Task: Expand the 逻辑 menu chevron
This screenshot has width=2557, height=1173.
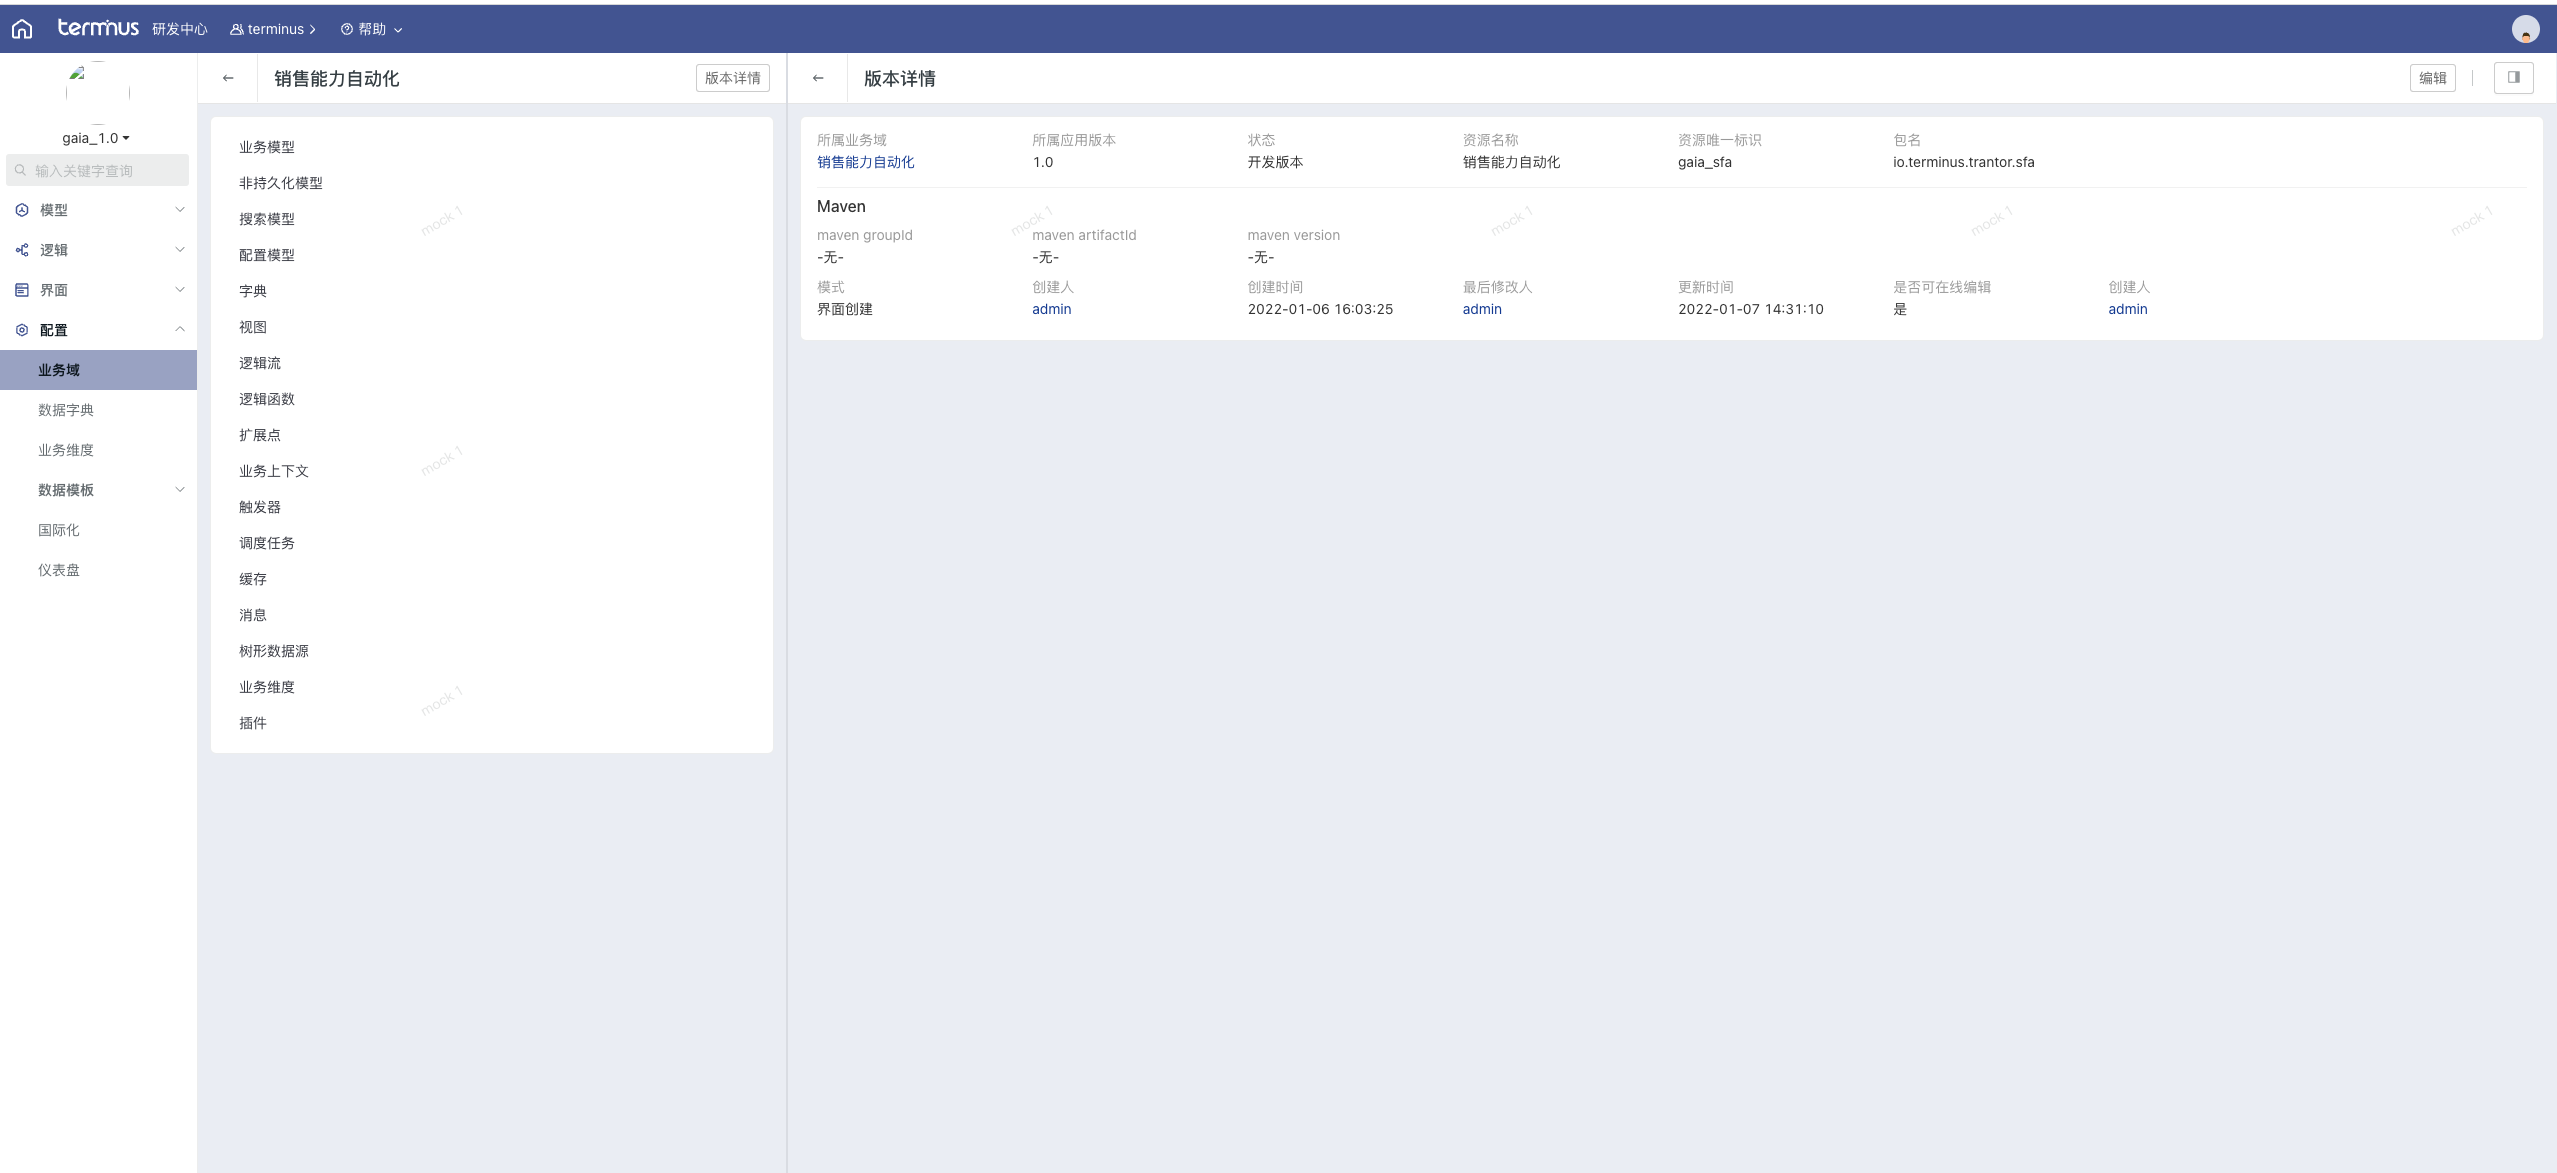Action: [180, 249]
